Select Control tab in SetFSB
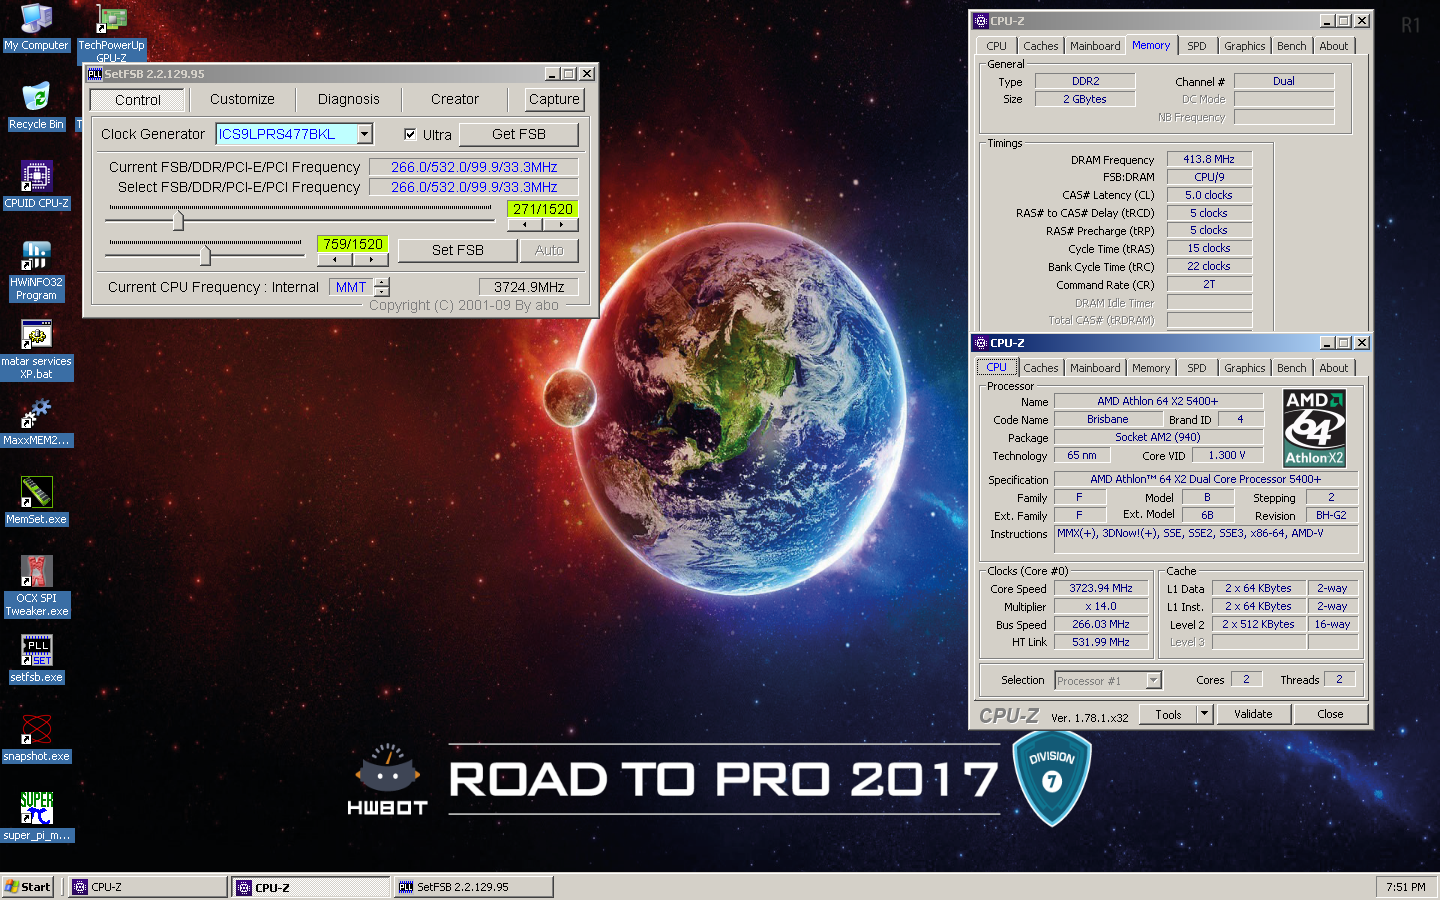Screen dimensions: 1440x900 (138, 100)
